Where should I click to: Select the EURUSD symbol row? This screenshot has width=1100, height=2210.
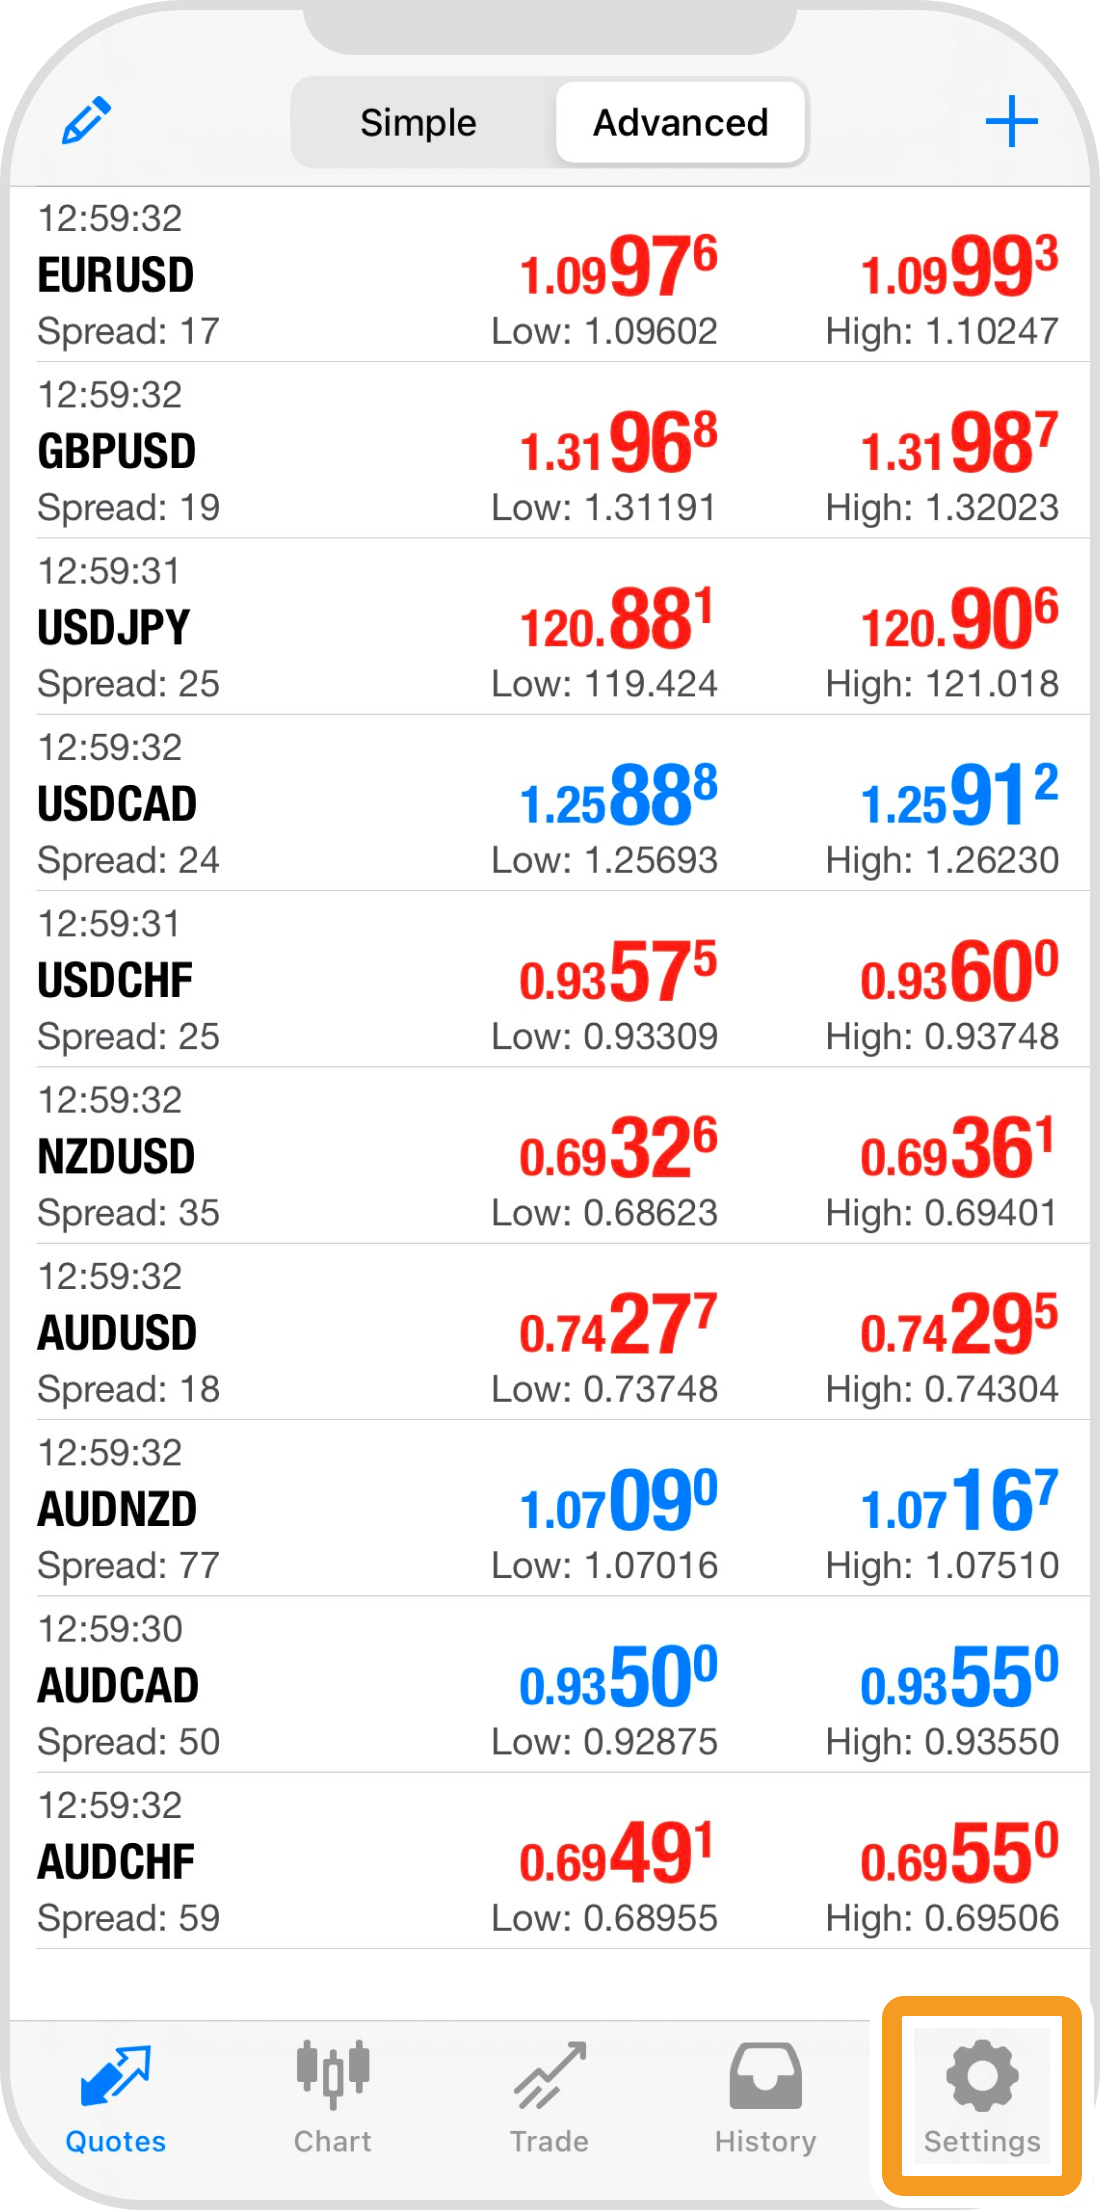pos(300,275)
